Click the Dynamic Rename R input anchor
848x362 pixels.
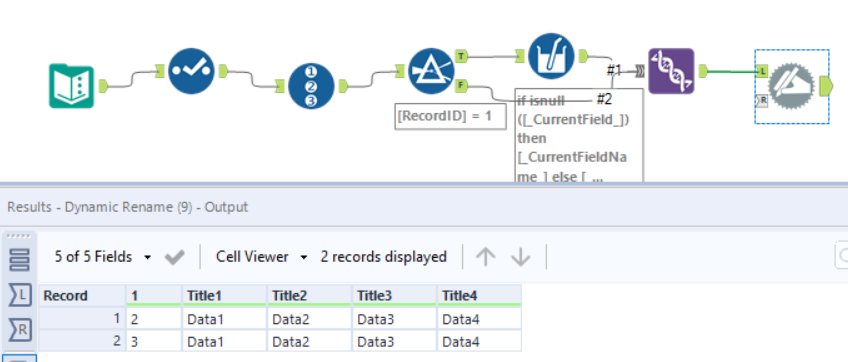[762, 100]
